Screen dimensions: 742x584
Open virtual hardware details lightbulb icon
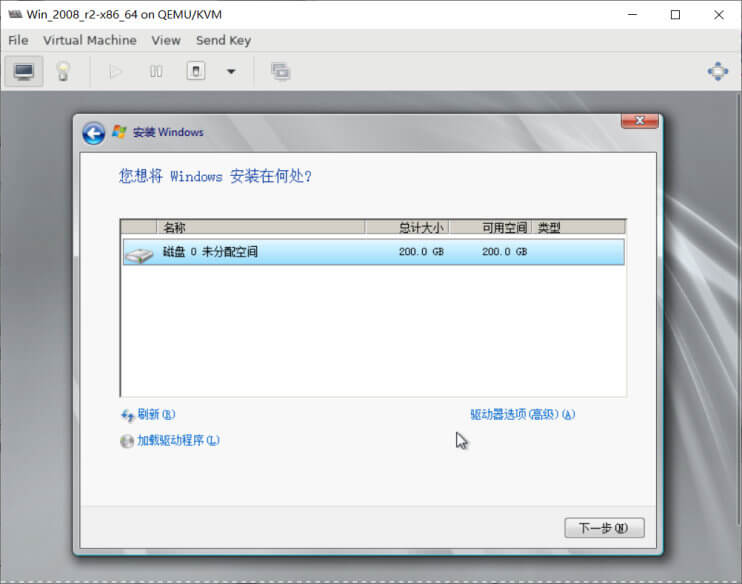click(x=63, y=71)
